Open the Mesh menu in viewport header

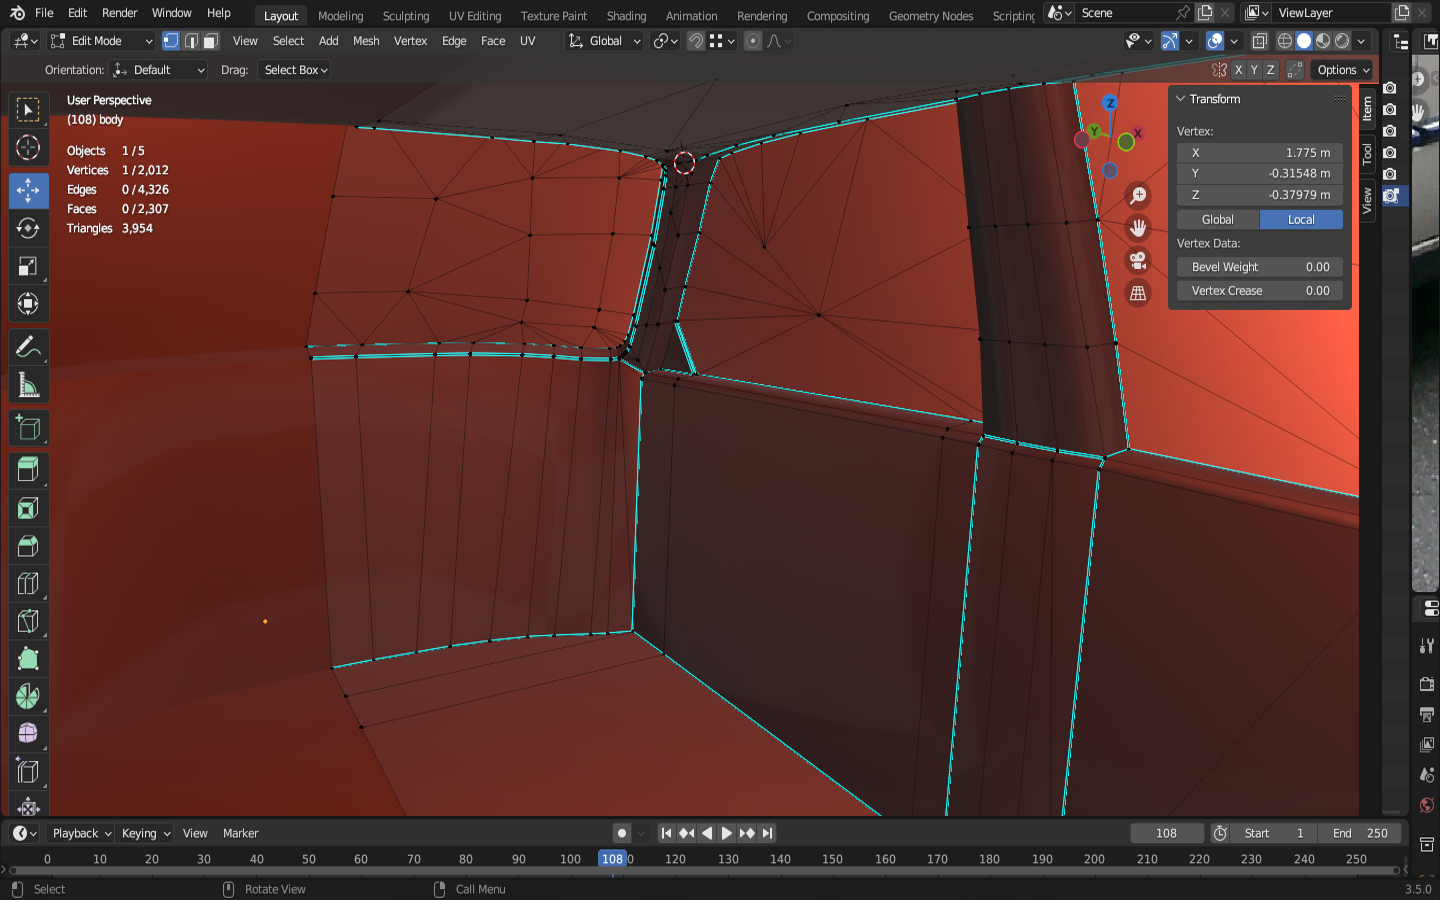[366, 41]
